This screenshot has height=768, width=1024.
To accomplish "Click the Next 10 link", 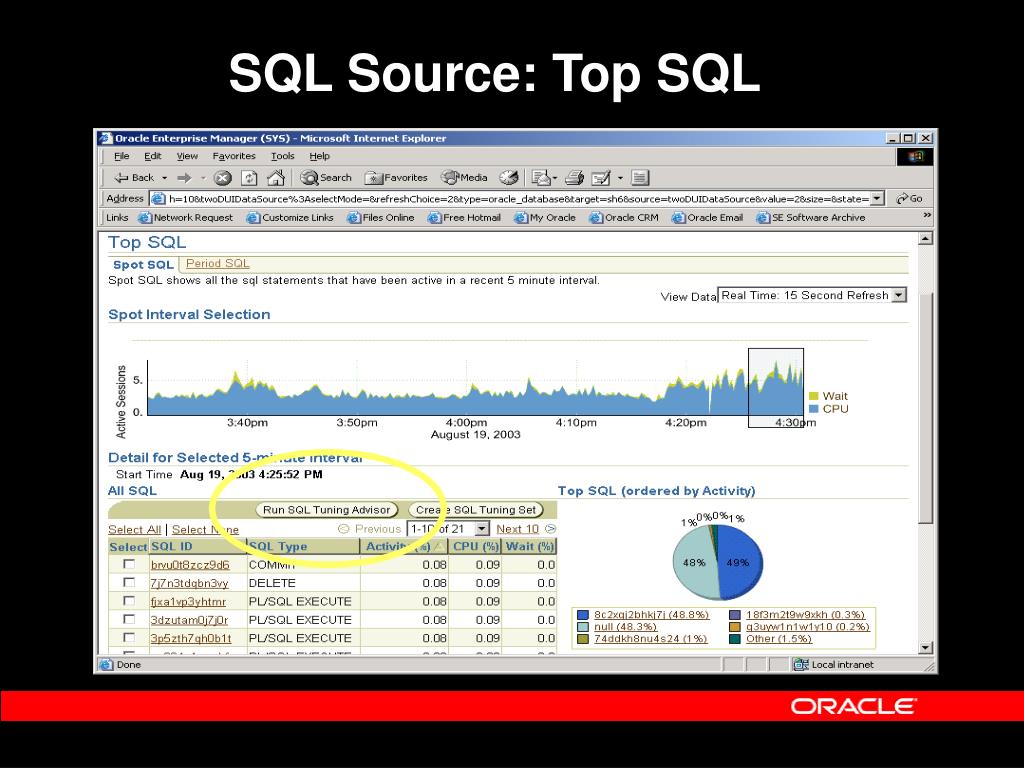I will tap(517, 529).
